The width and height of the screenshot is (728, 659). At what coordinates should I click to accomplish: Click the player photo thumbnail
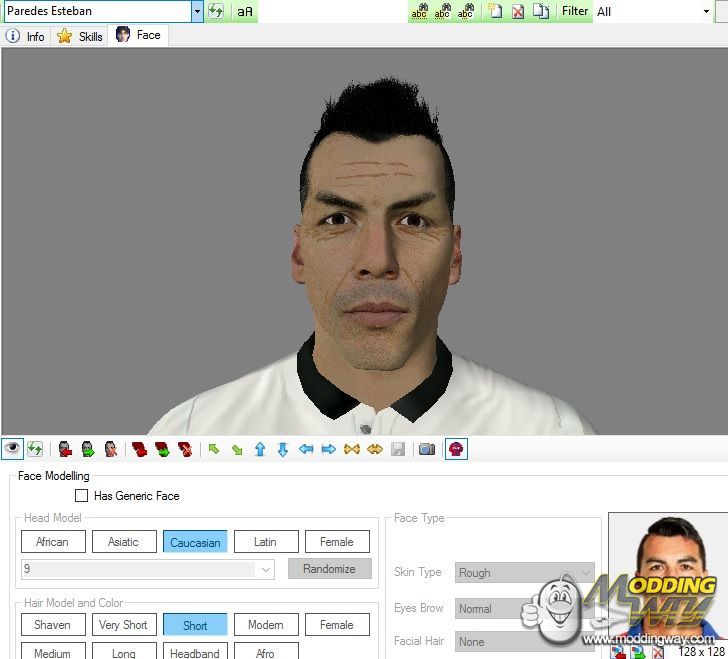coord(665,575)
